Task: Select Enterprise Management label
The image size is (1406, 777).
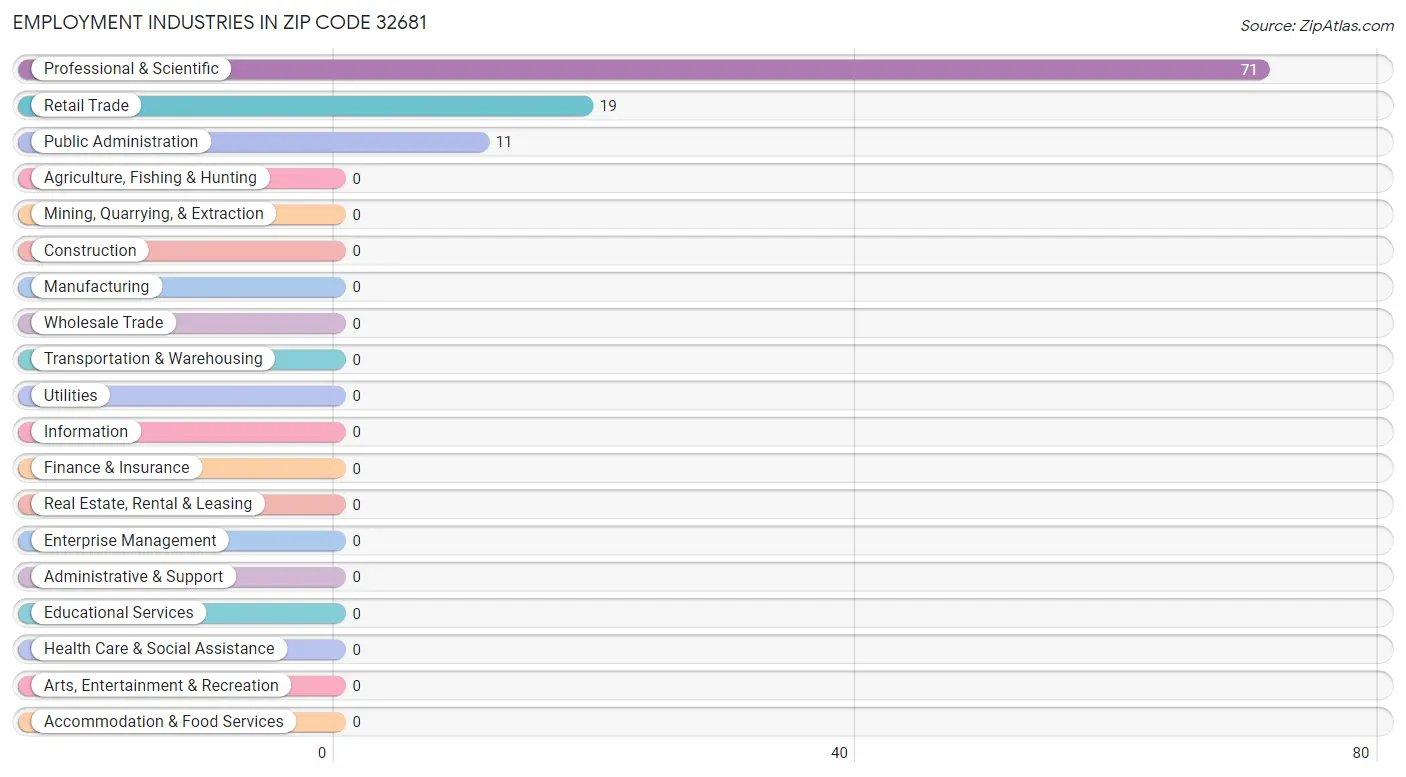Action: point(130,541)
